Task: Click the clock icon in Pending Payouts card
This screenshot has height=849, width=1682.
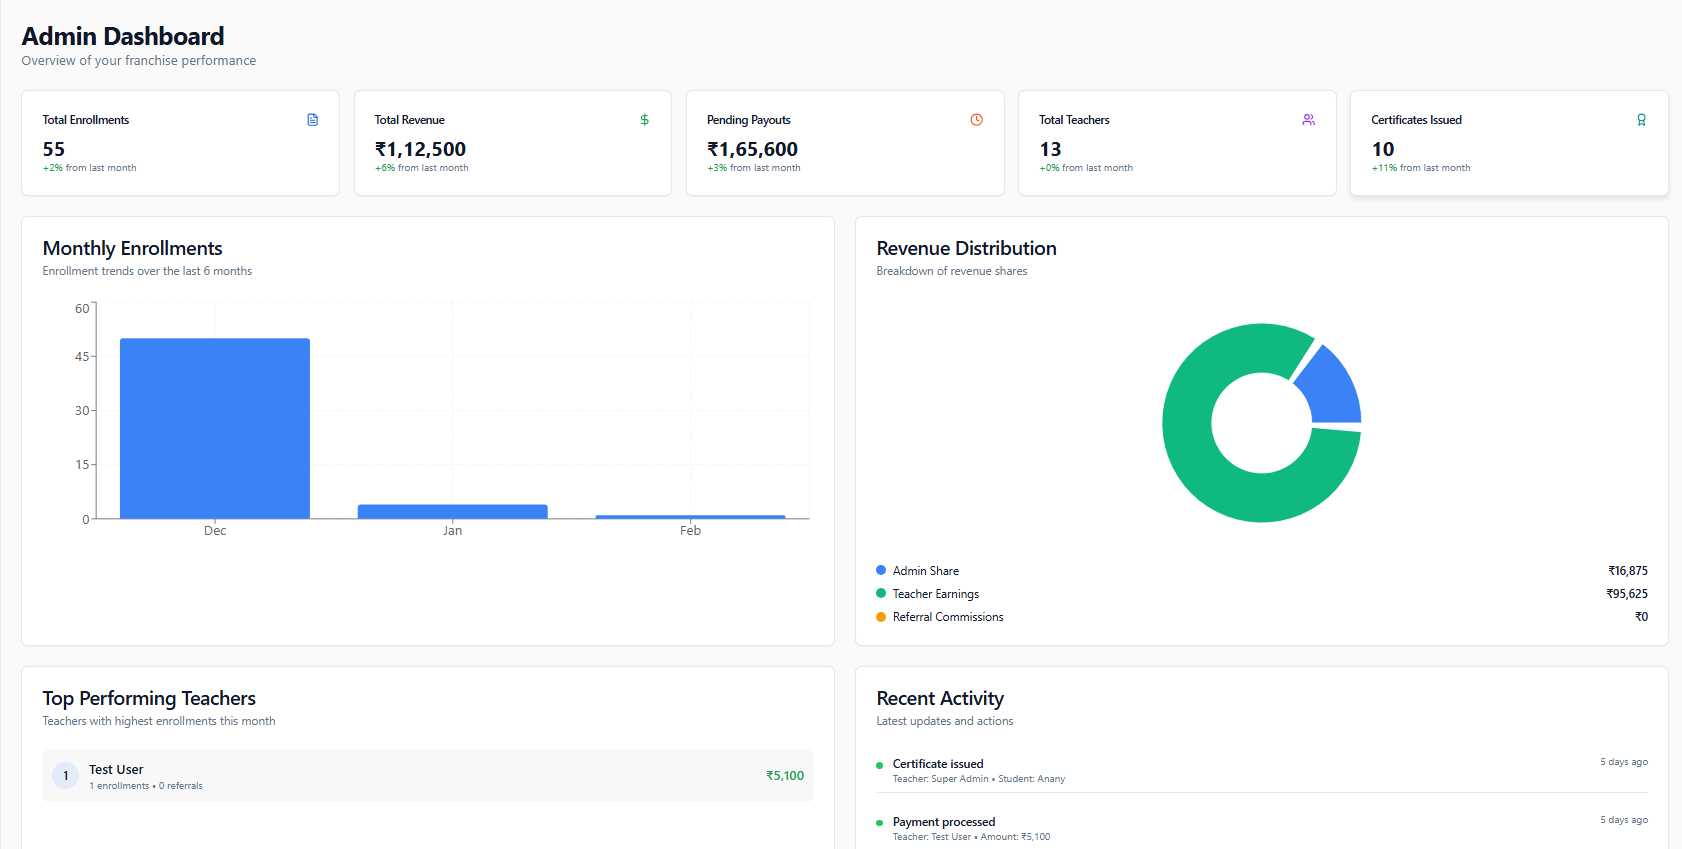Action: coord(976,120)
